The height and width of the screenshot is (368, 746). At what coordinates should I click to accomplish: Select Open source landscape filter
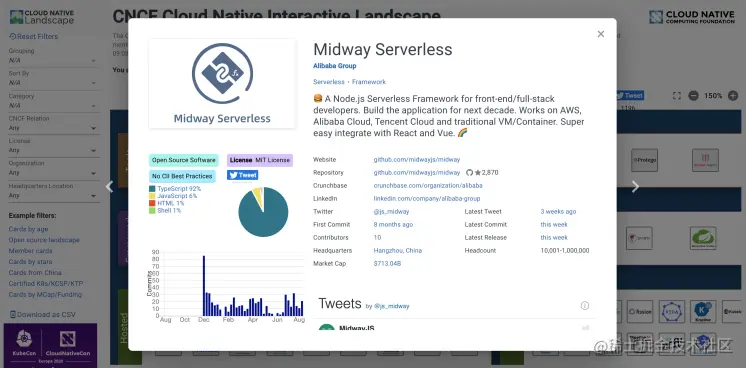(x=44, y=240)
